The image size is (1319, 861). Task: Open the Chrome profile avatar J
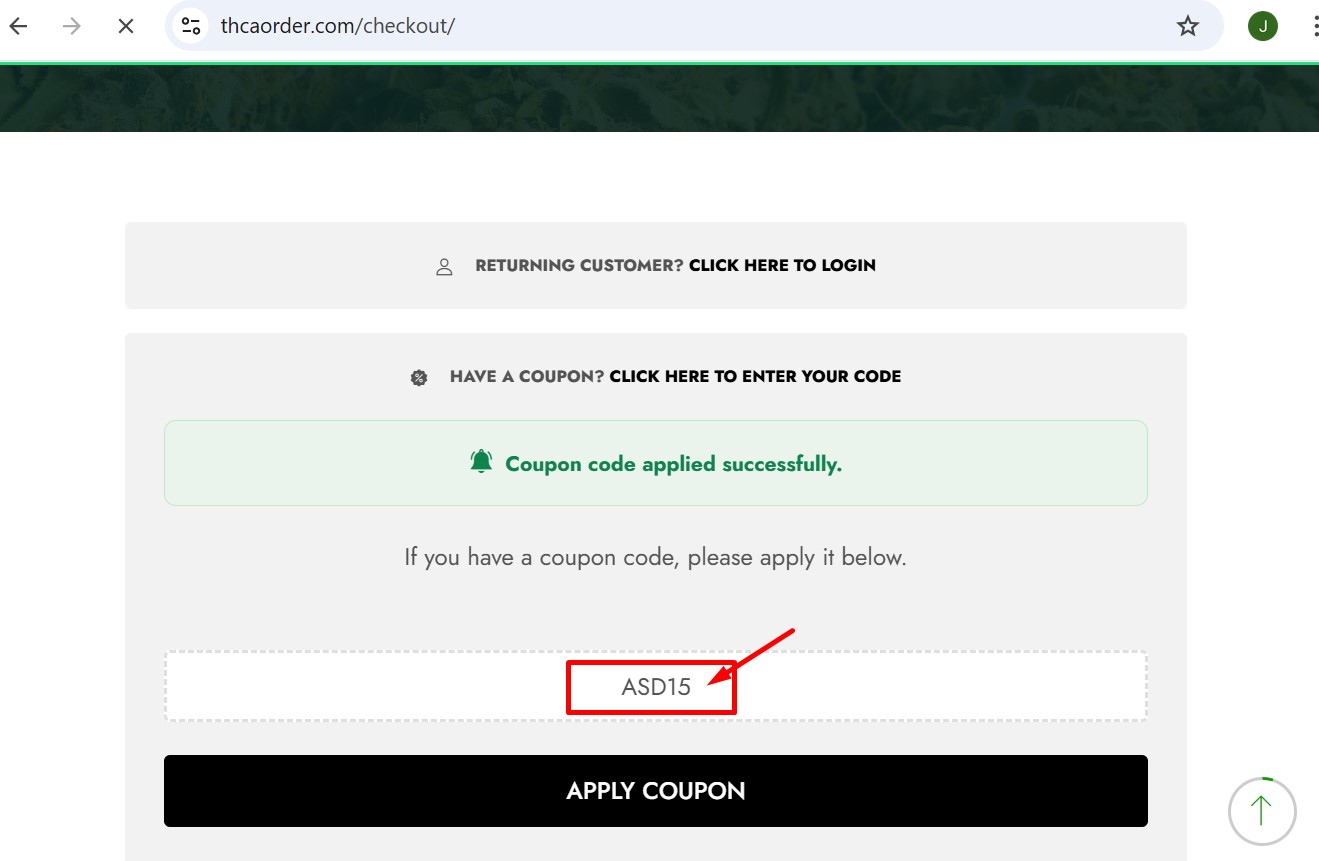[1262, 26]
